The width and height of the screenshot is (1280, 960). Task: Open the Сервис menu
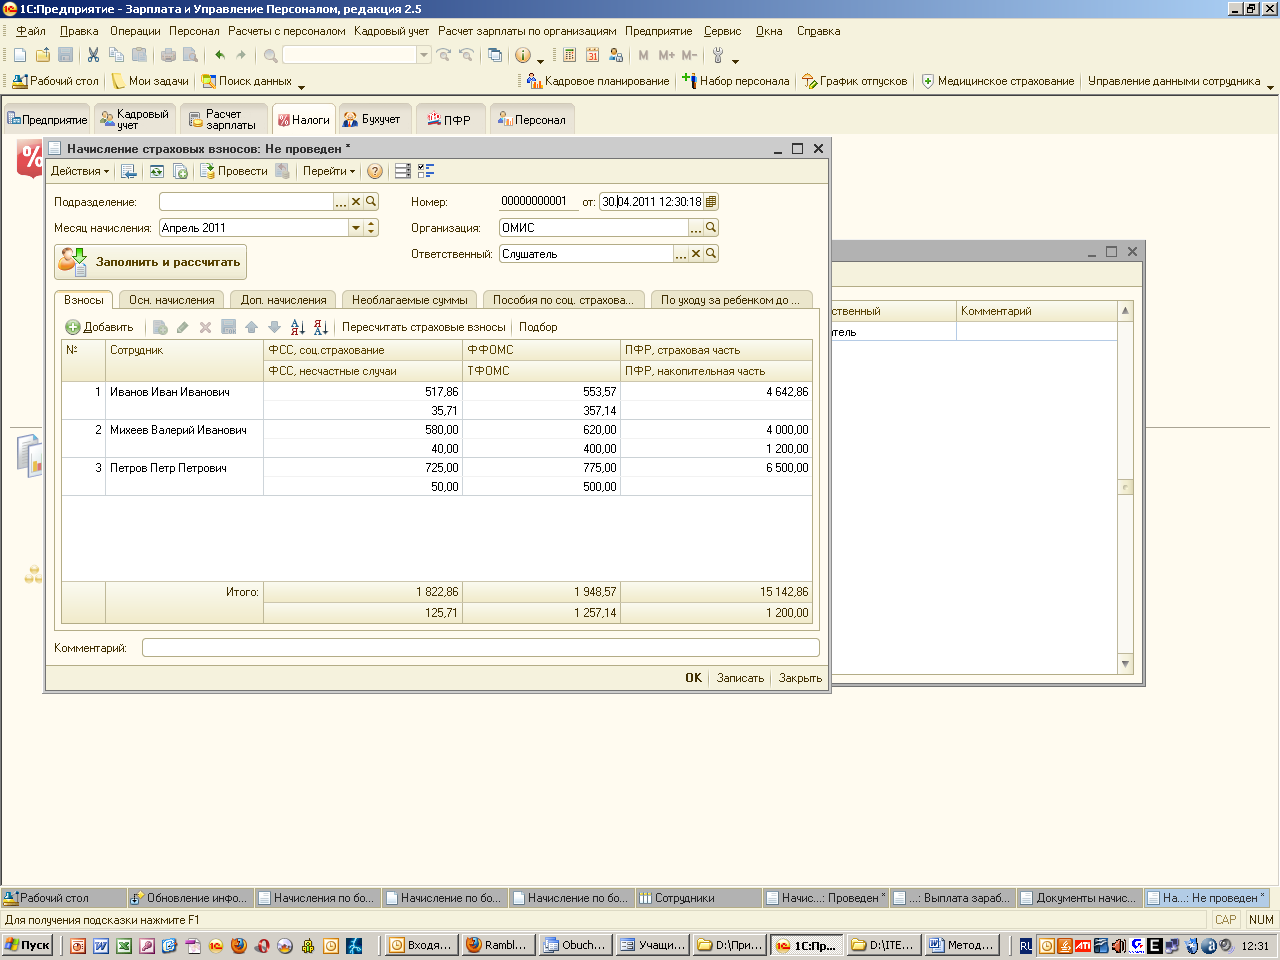click(722, 31)
